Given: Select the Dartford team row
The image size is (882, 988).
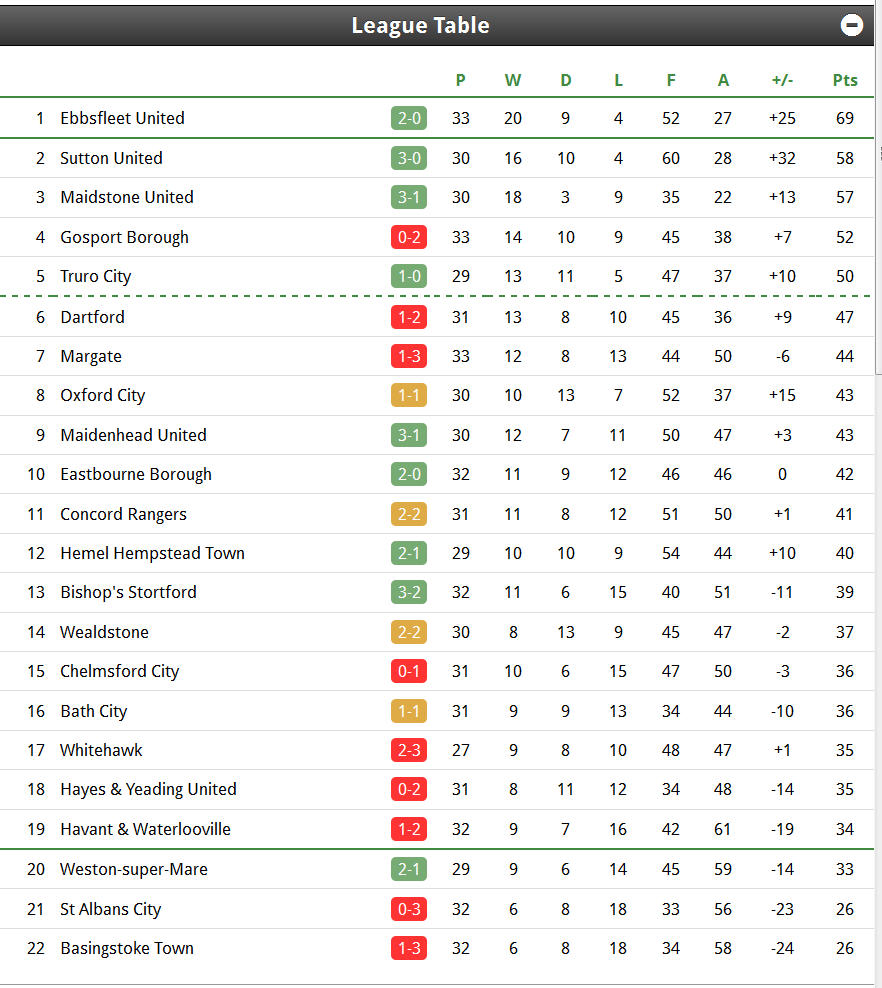Looking at the screenshot, I should 437,317.
